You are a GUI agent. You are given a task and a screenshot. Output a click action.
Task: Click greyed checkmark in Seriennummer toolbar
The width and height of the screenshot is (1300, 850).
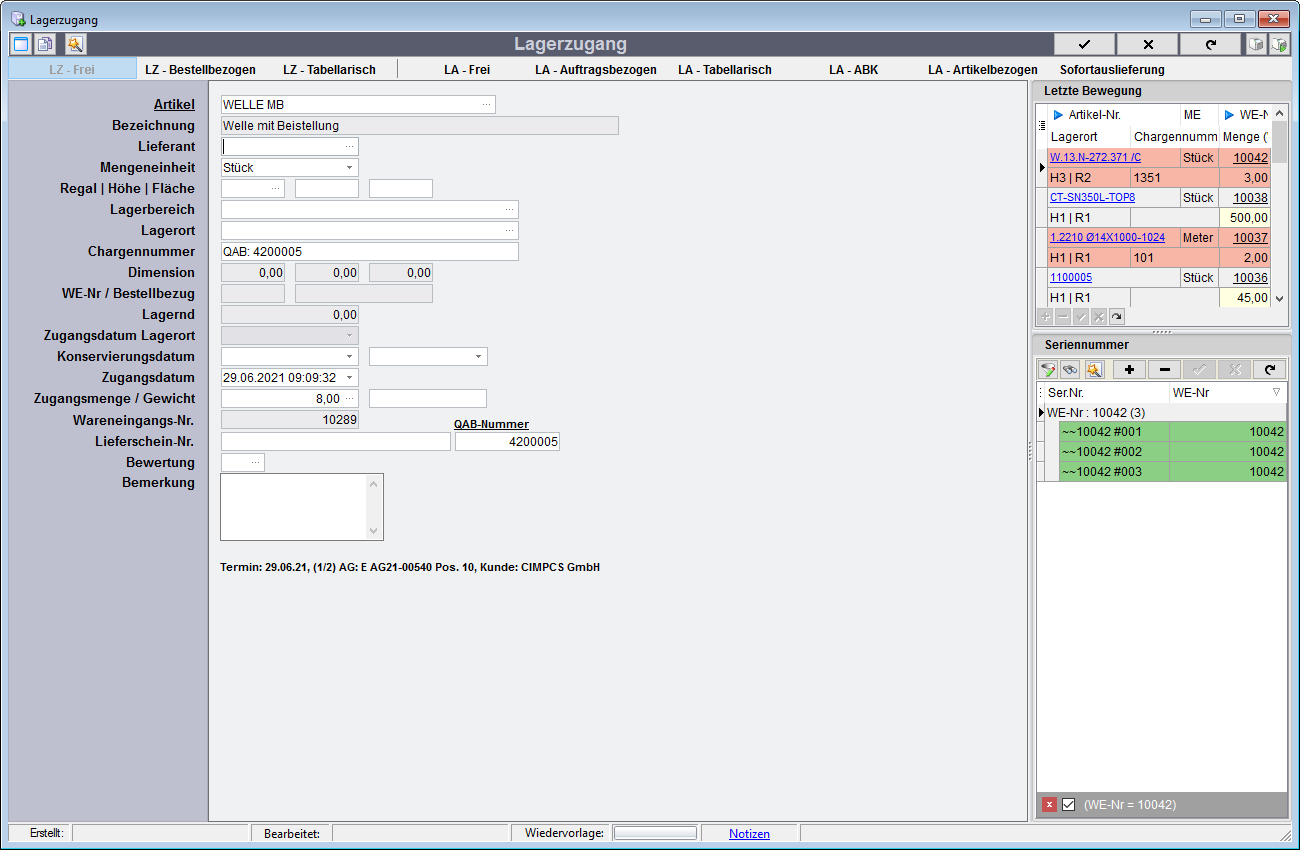[x=1199, y=369]
